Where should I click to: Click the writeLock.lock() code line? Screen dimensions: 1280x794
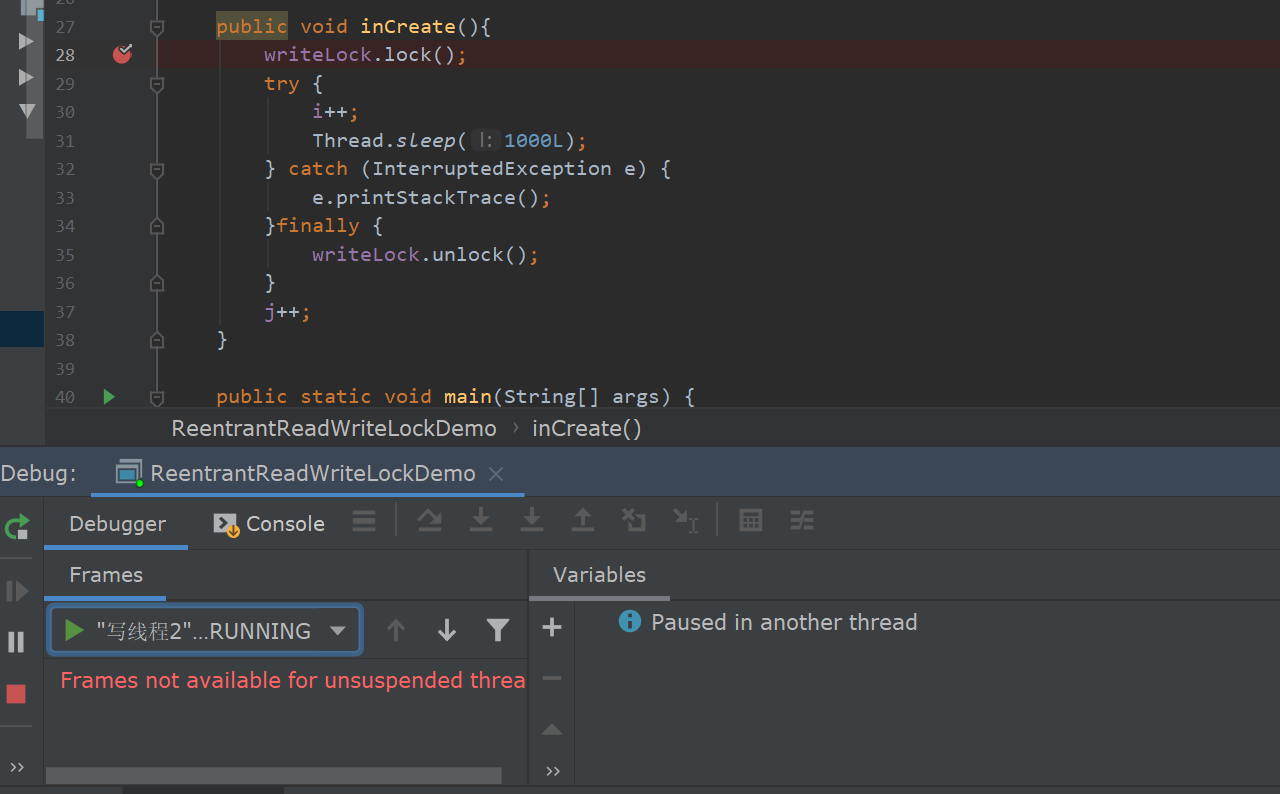coord(365,54)
